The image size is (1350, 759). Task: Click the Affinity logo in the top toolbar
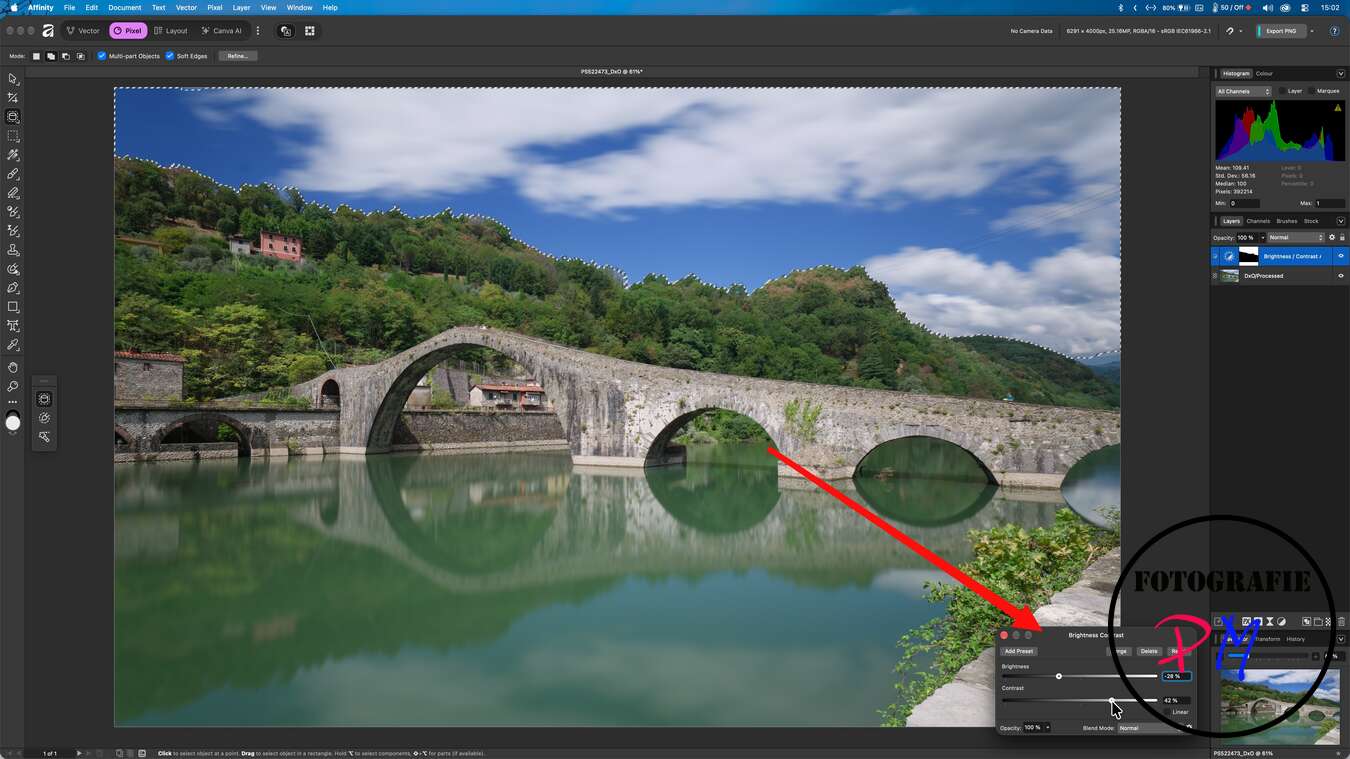pyautogui.click(x=48, y=31)
